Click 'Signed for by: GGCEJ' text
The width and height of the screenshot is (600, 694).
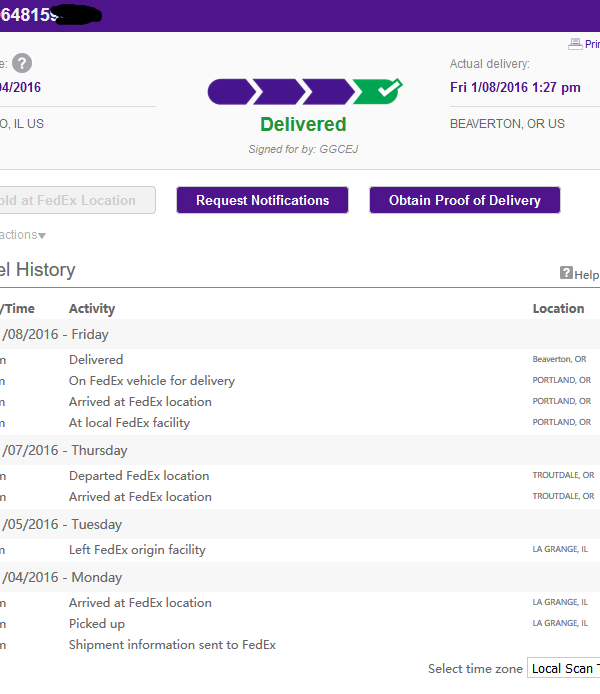tap(303, 149)
